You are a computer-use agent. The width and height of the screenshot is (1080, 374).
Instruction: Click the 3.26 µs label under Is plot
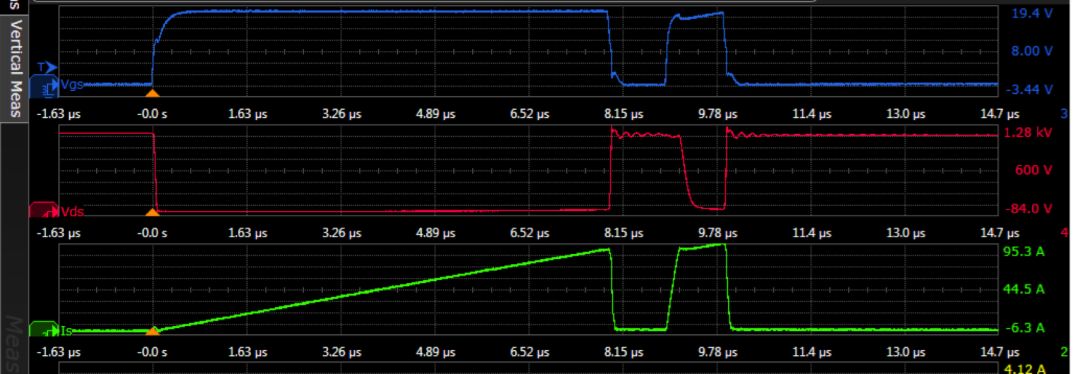[341, 352]
